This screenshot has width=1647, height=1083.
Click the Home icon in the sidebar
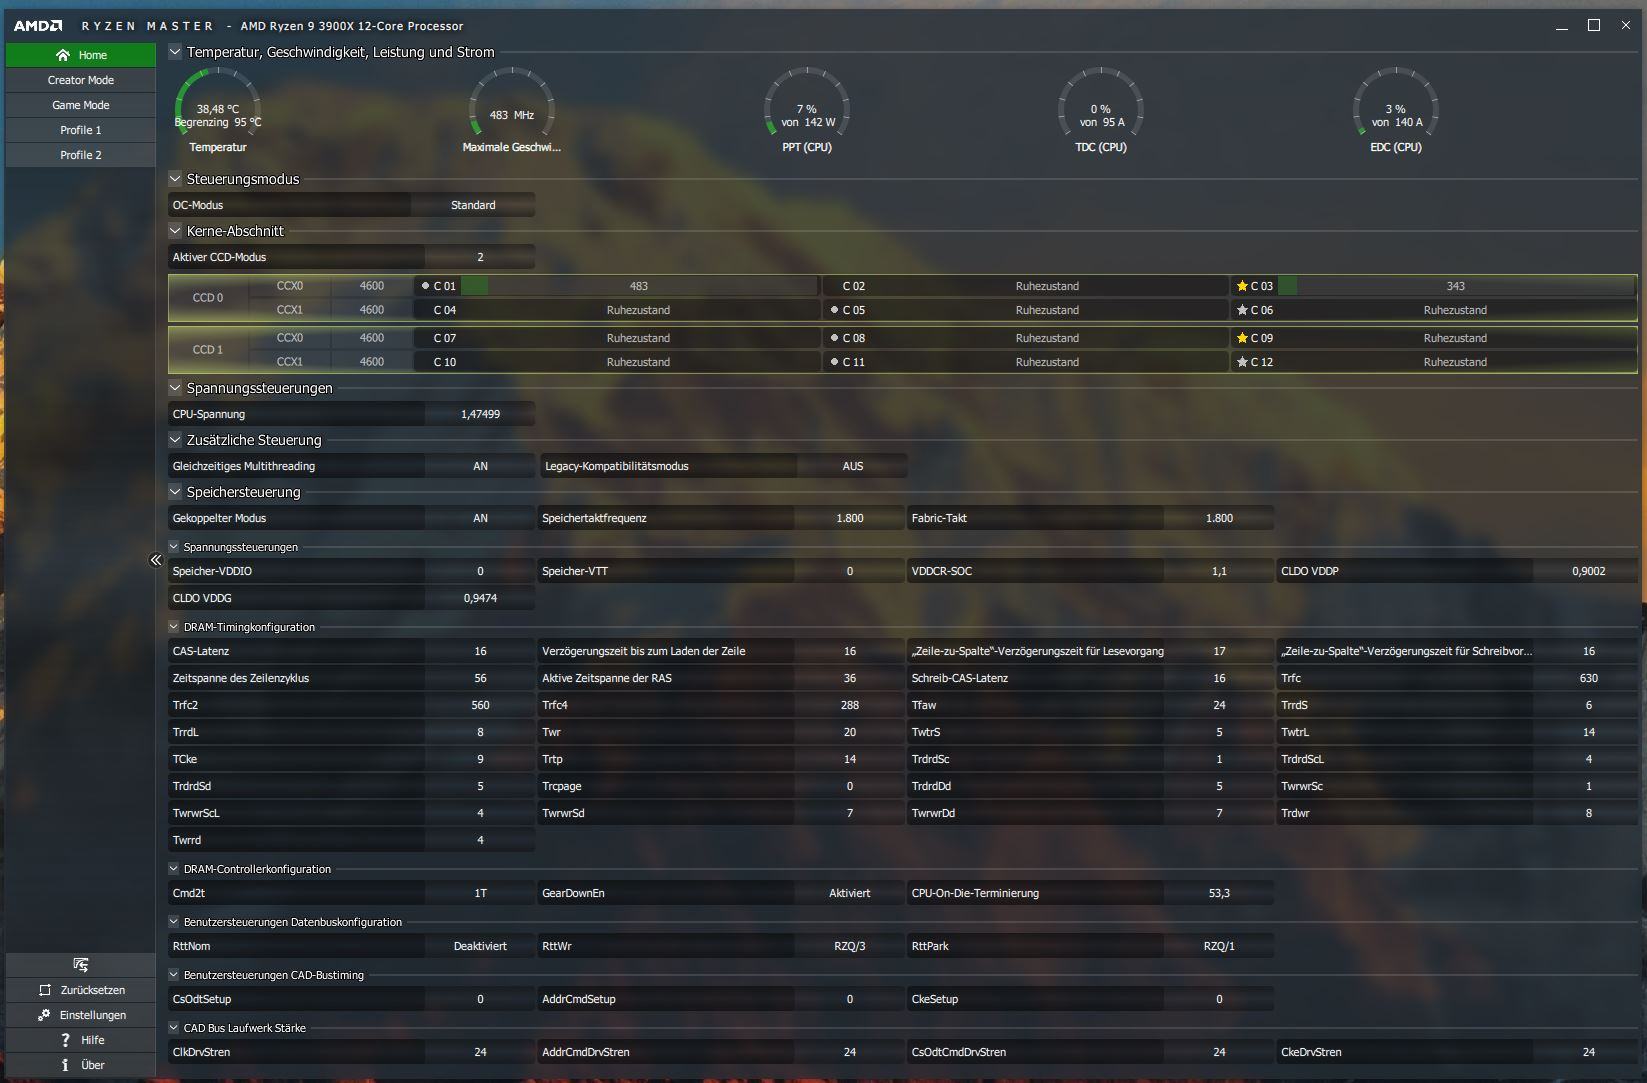point(63,55)
